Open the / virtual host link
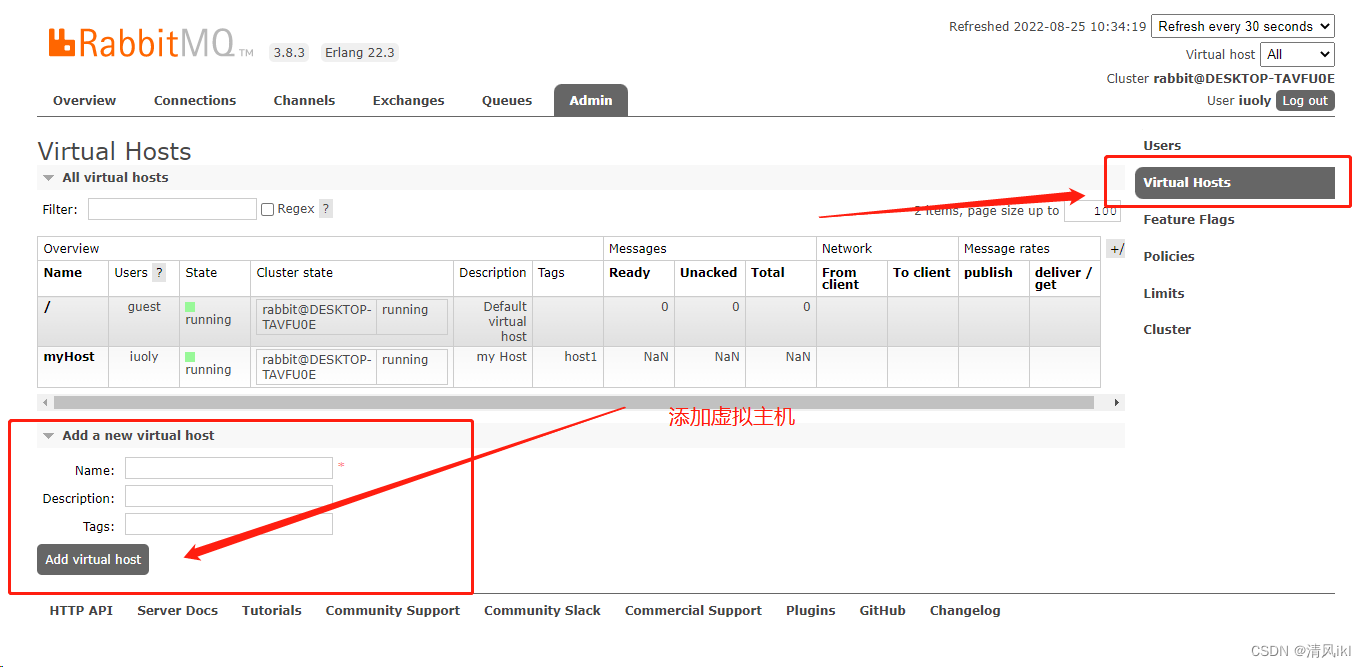1366x667 pixels. click(x=46, y=307)
